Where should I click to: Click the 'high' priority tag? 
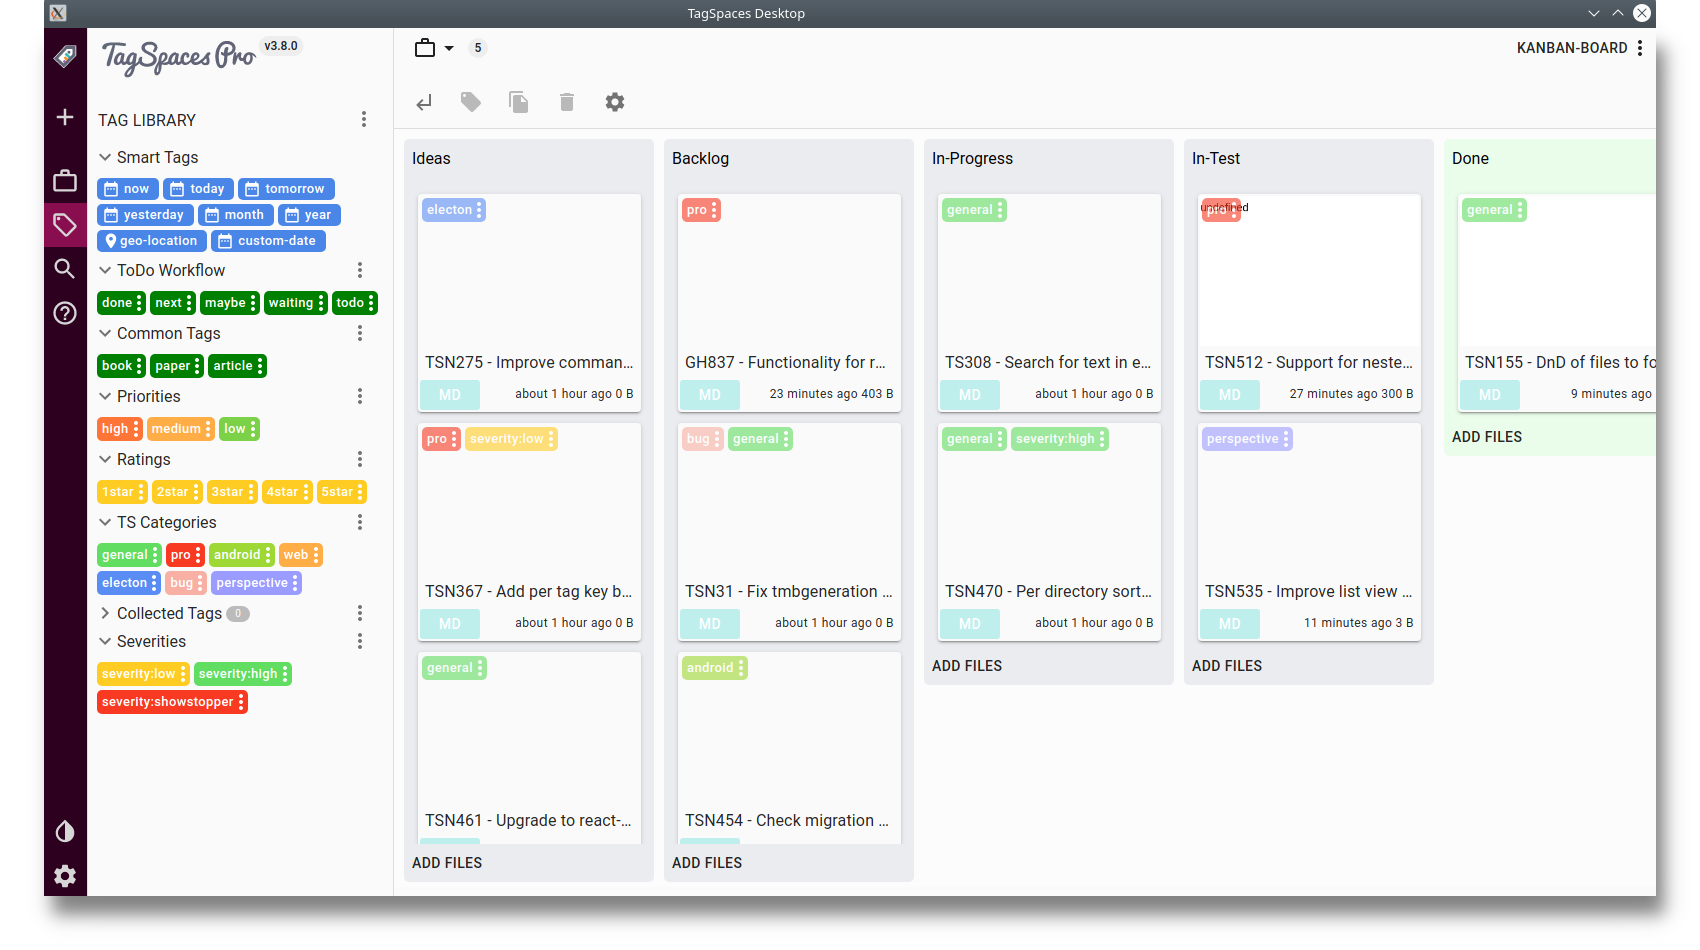click(x=120, y=429)
